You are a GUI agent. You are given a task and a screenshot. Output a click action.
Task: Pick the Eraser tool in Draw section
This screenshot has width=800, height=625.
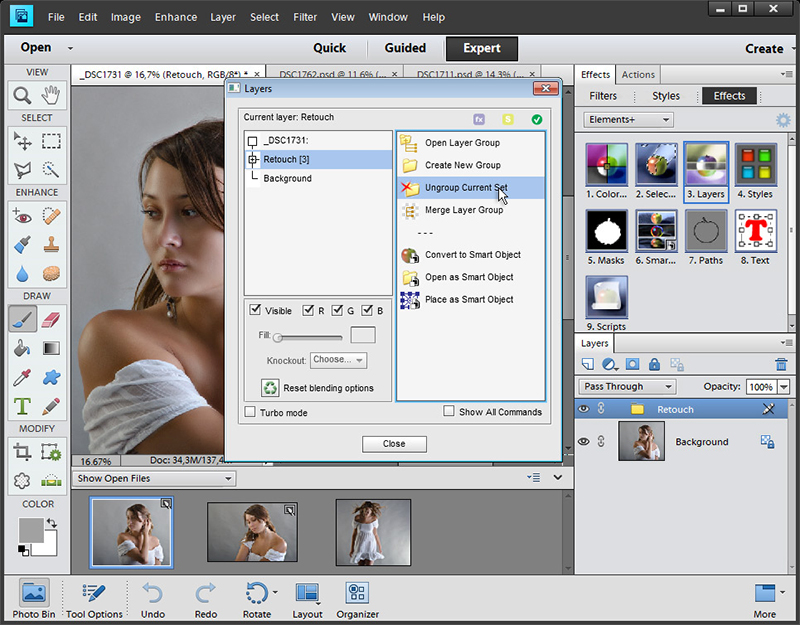(x=51, y=319)
